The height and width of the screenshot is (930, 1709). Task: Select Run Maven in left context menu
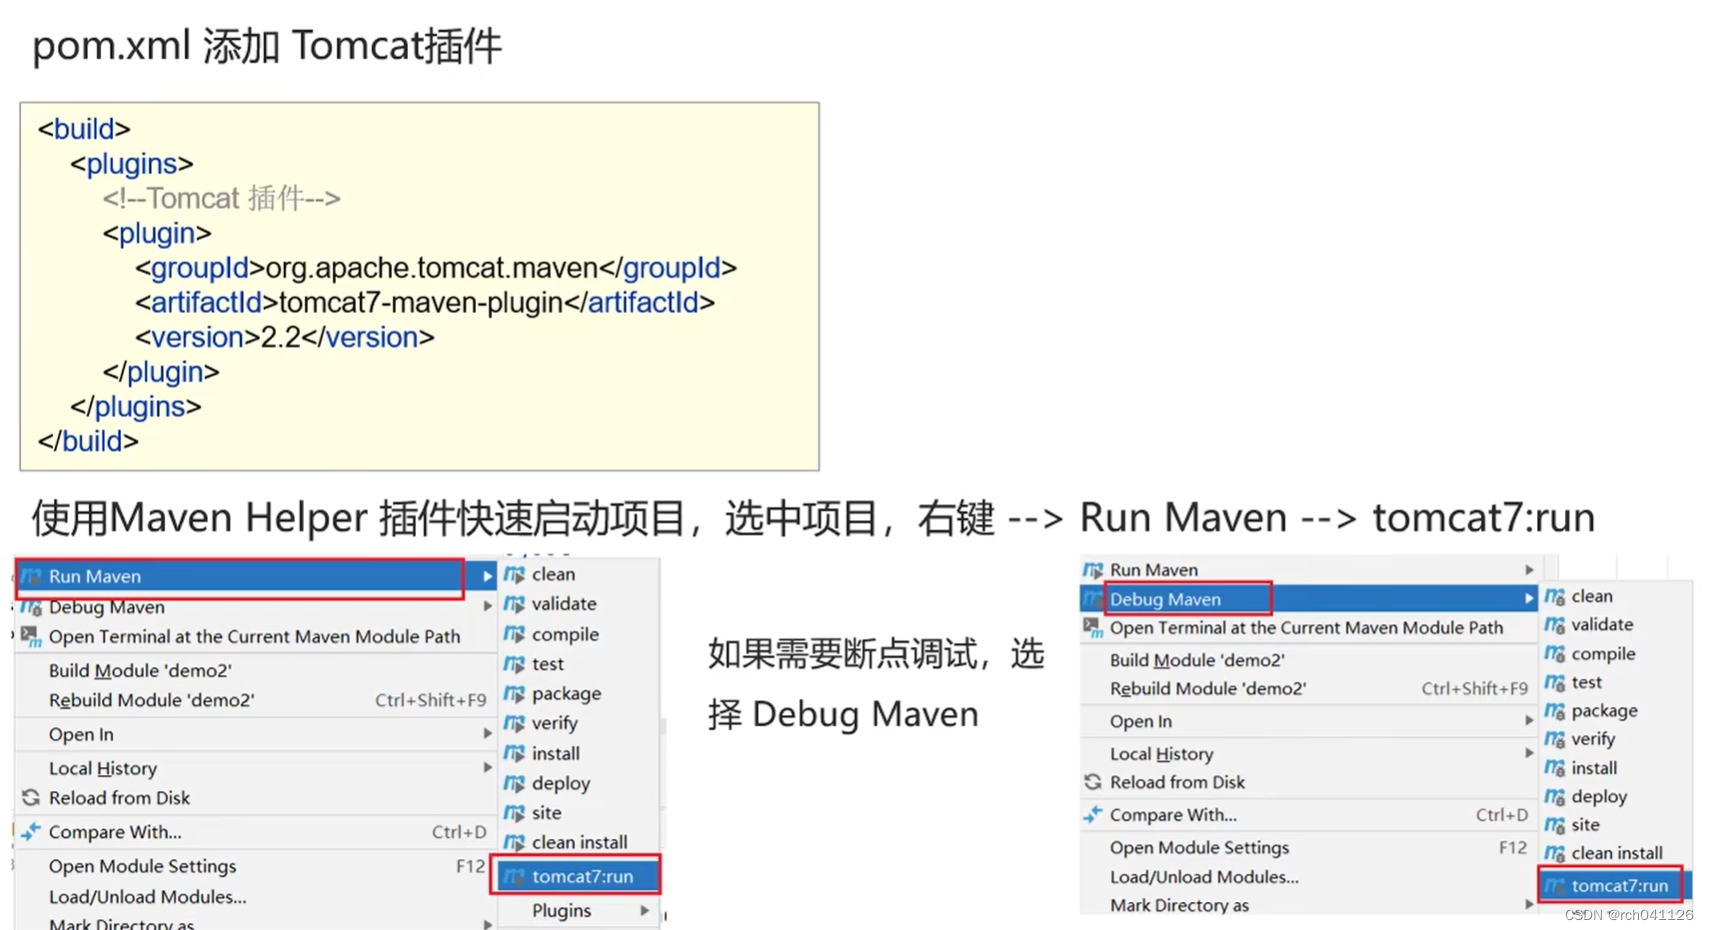point(256,576)
